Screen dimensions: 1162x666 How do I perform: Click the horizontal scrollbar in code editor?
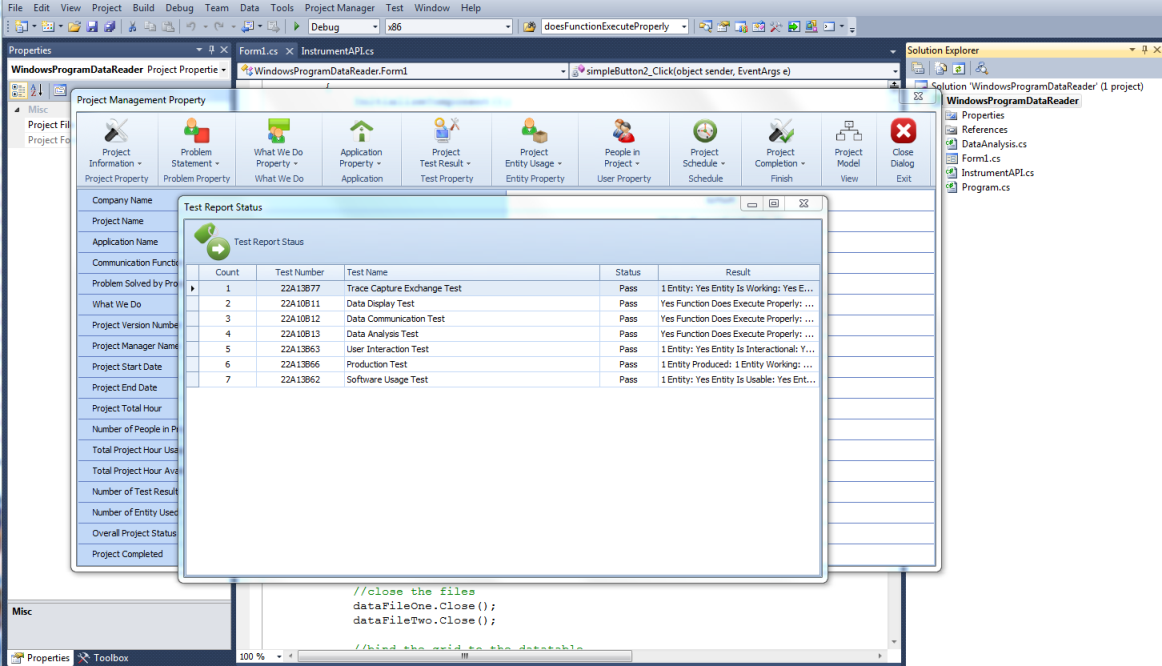(x=465, y=656)
